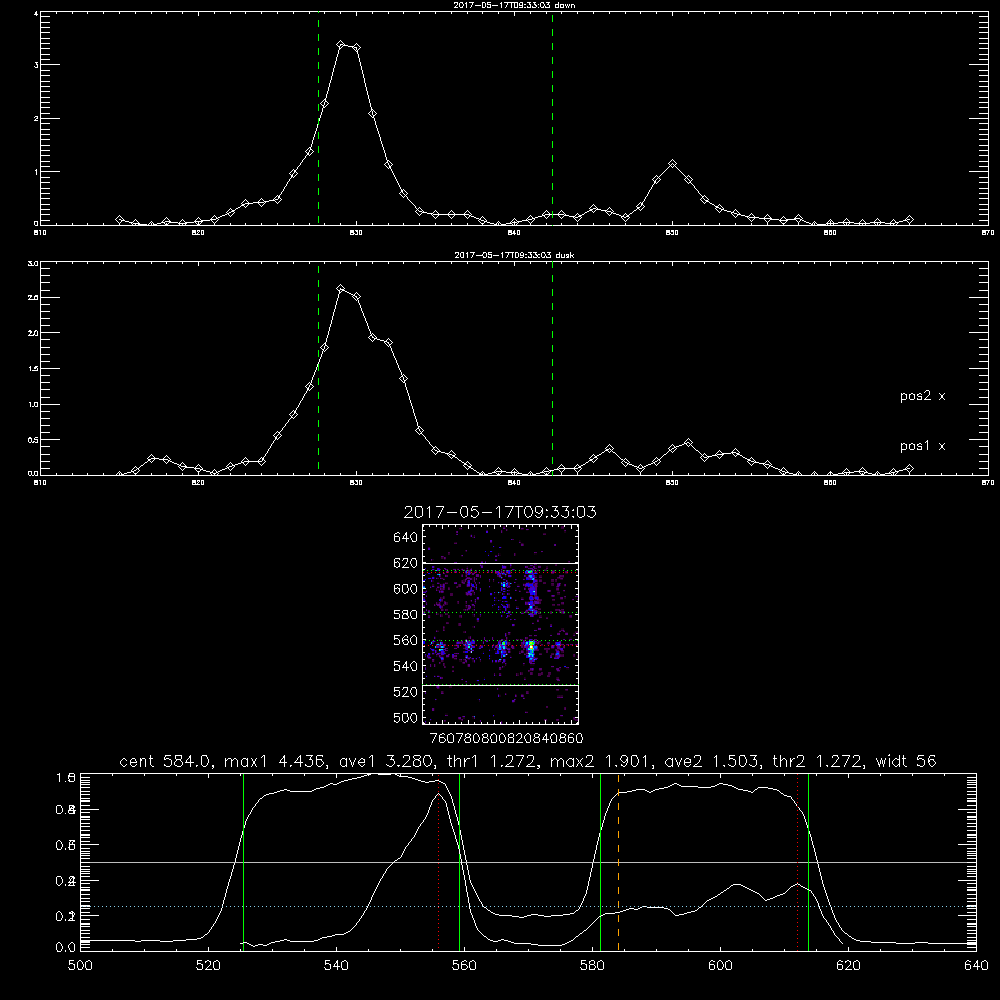
Task: Click the '2017-05-17T09:33:03 dawn' plot title
Action: click(514, 5)
